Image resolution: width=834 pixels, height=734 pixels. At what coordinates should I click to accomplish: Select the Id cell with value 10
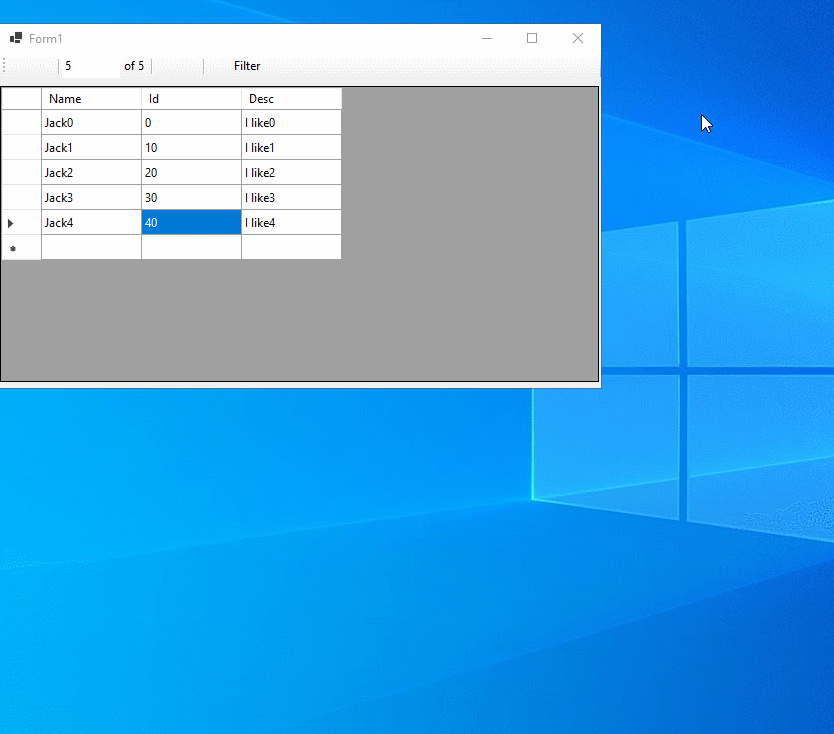[191, 147]
